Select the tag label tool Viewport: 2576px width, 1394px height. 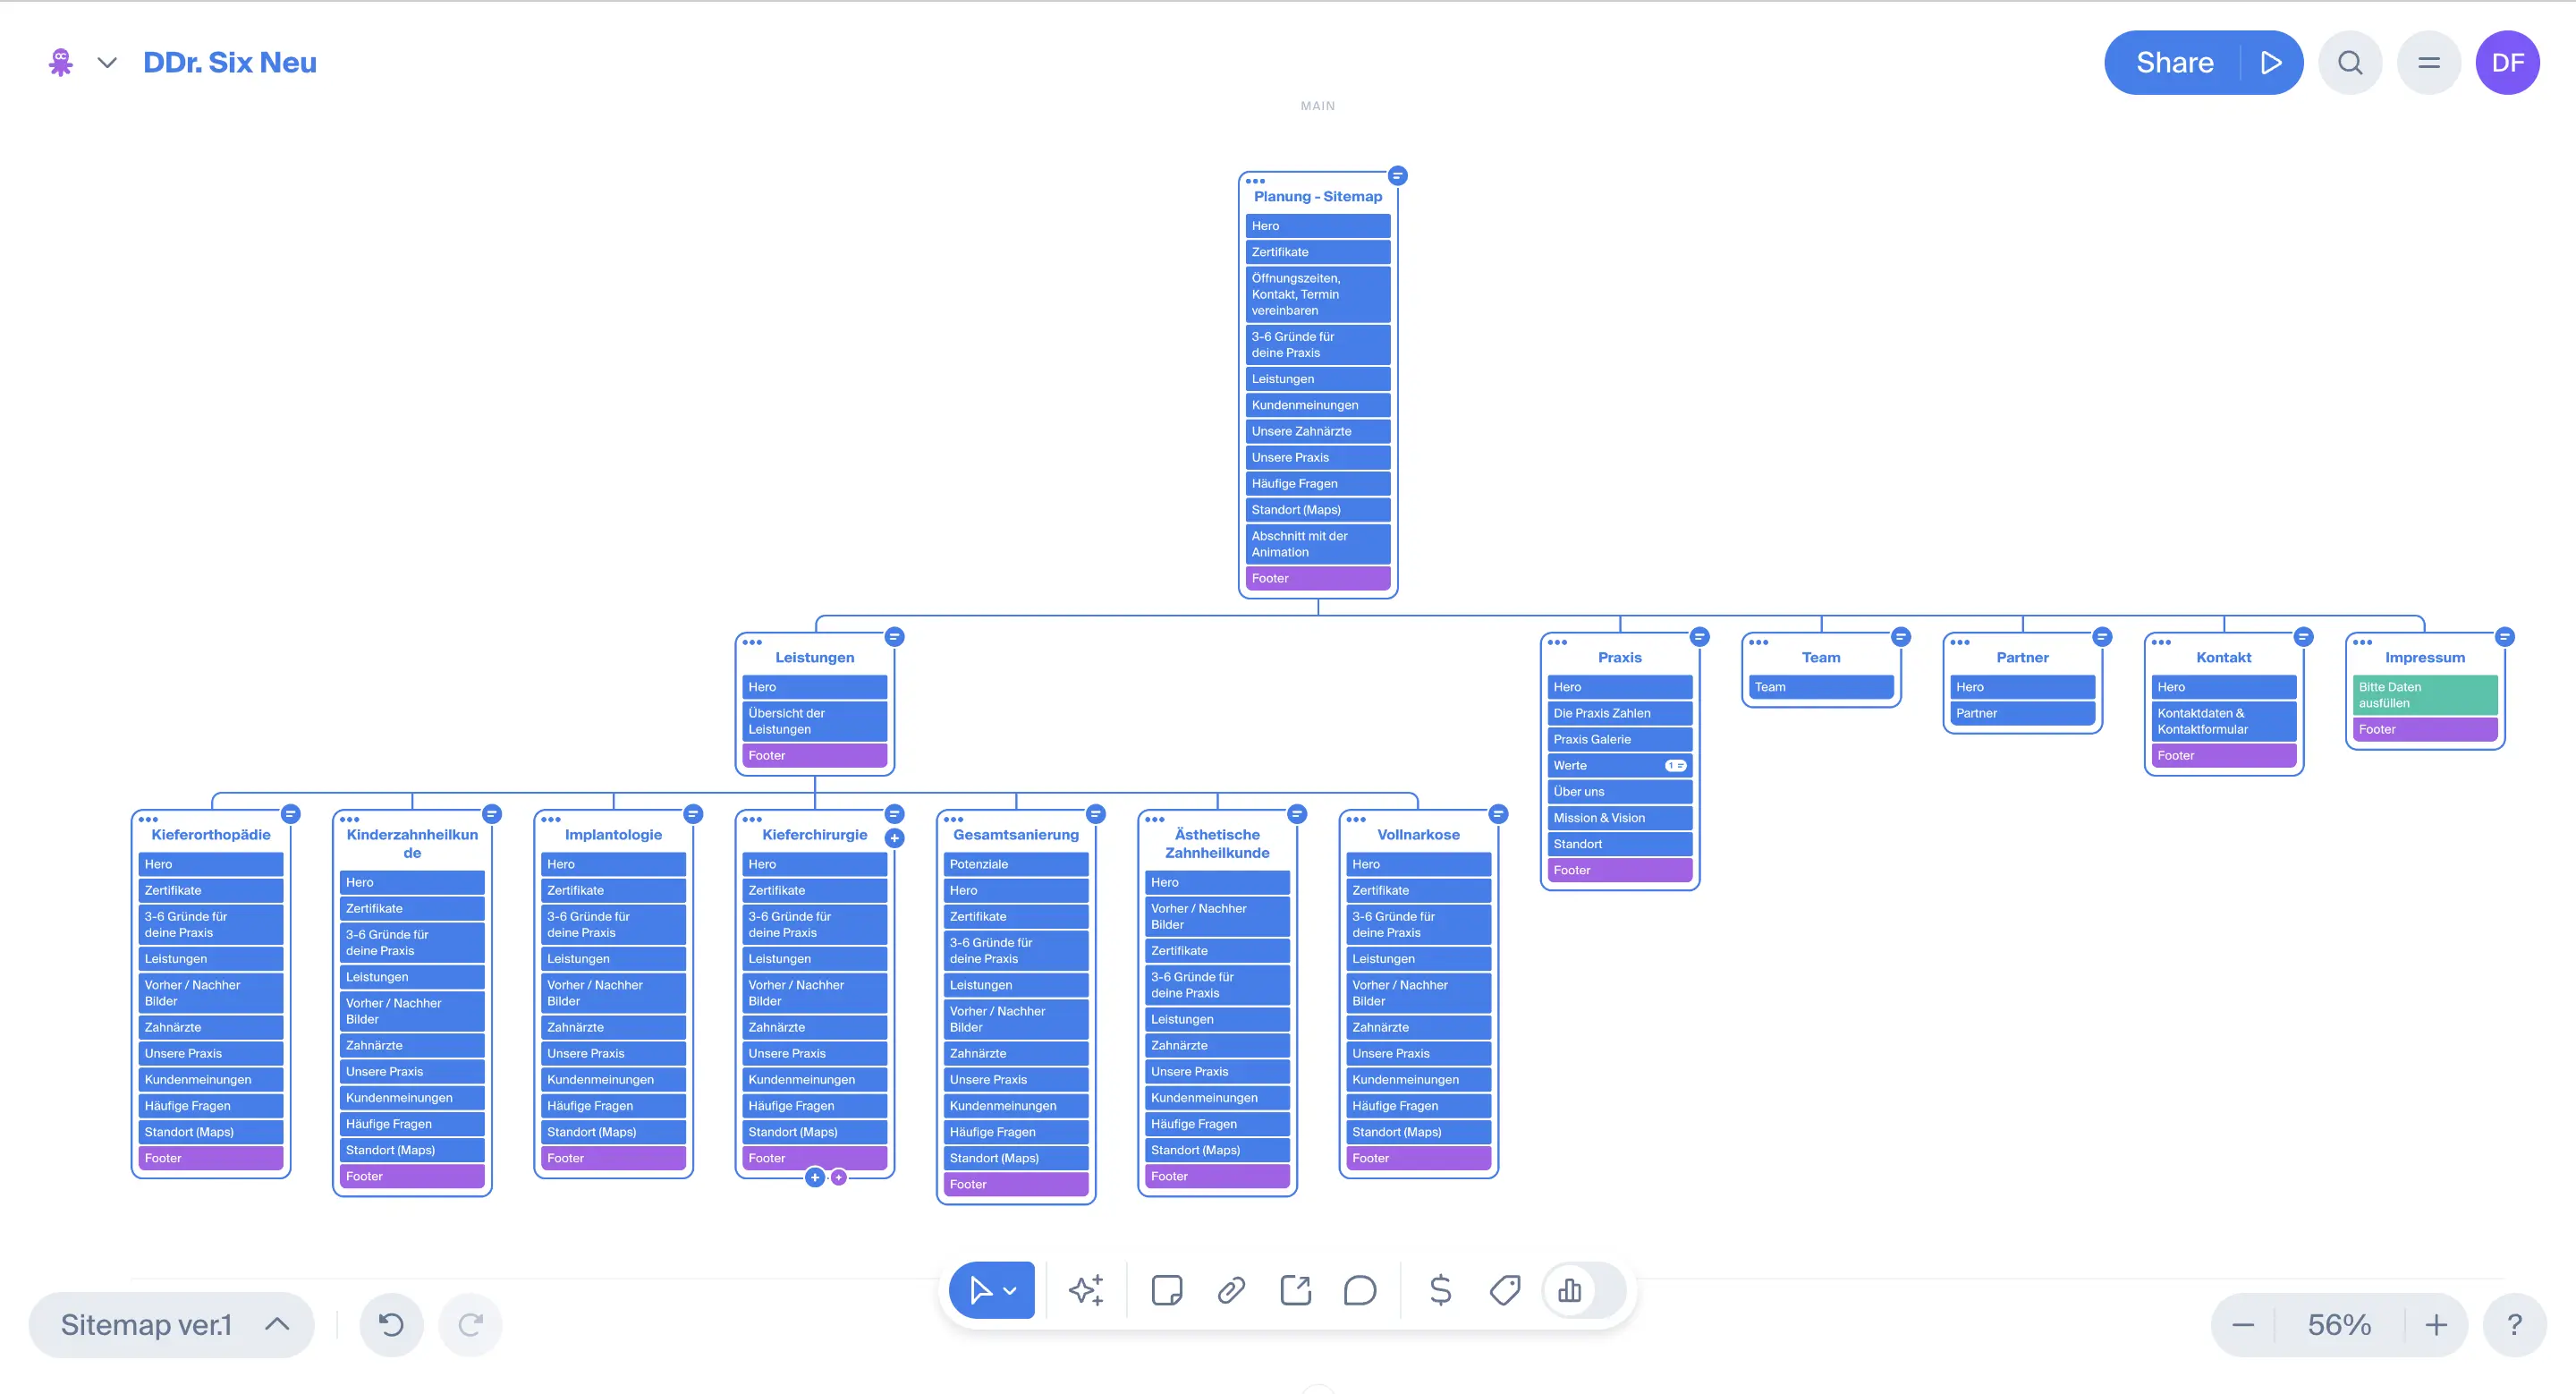pyautogui.click(x=1505, y=1290)
